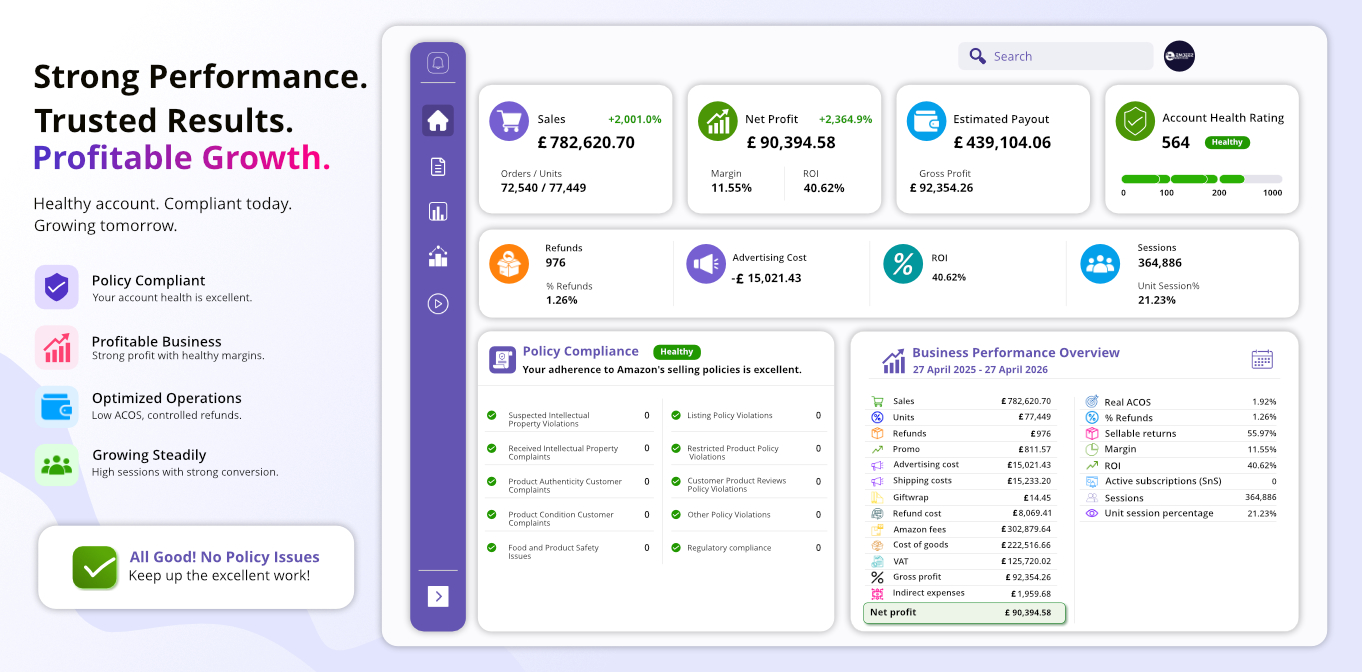The image size is (1362, 672).
Task: Go to Home icon in sidebar
Action: pos(438,121)
